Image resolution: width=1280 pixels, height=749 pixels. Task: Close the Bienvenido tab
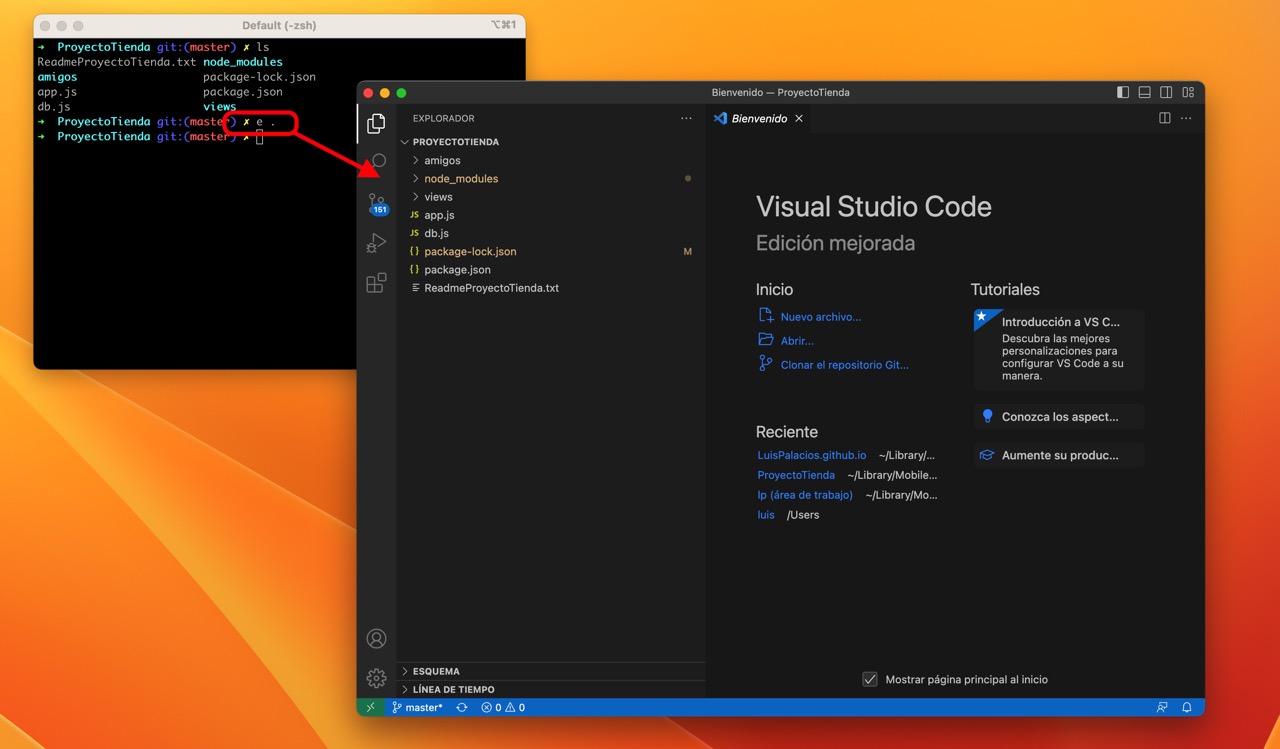click(x=799, y=118)
